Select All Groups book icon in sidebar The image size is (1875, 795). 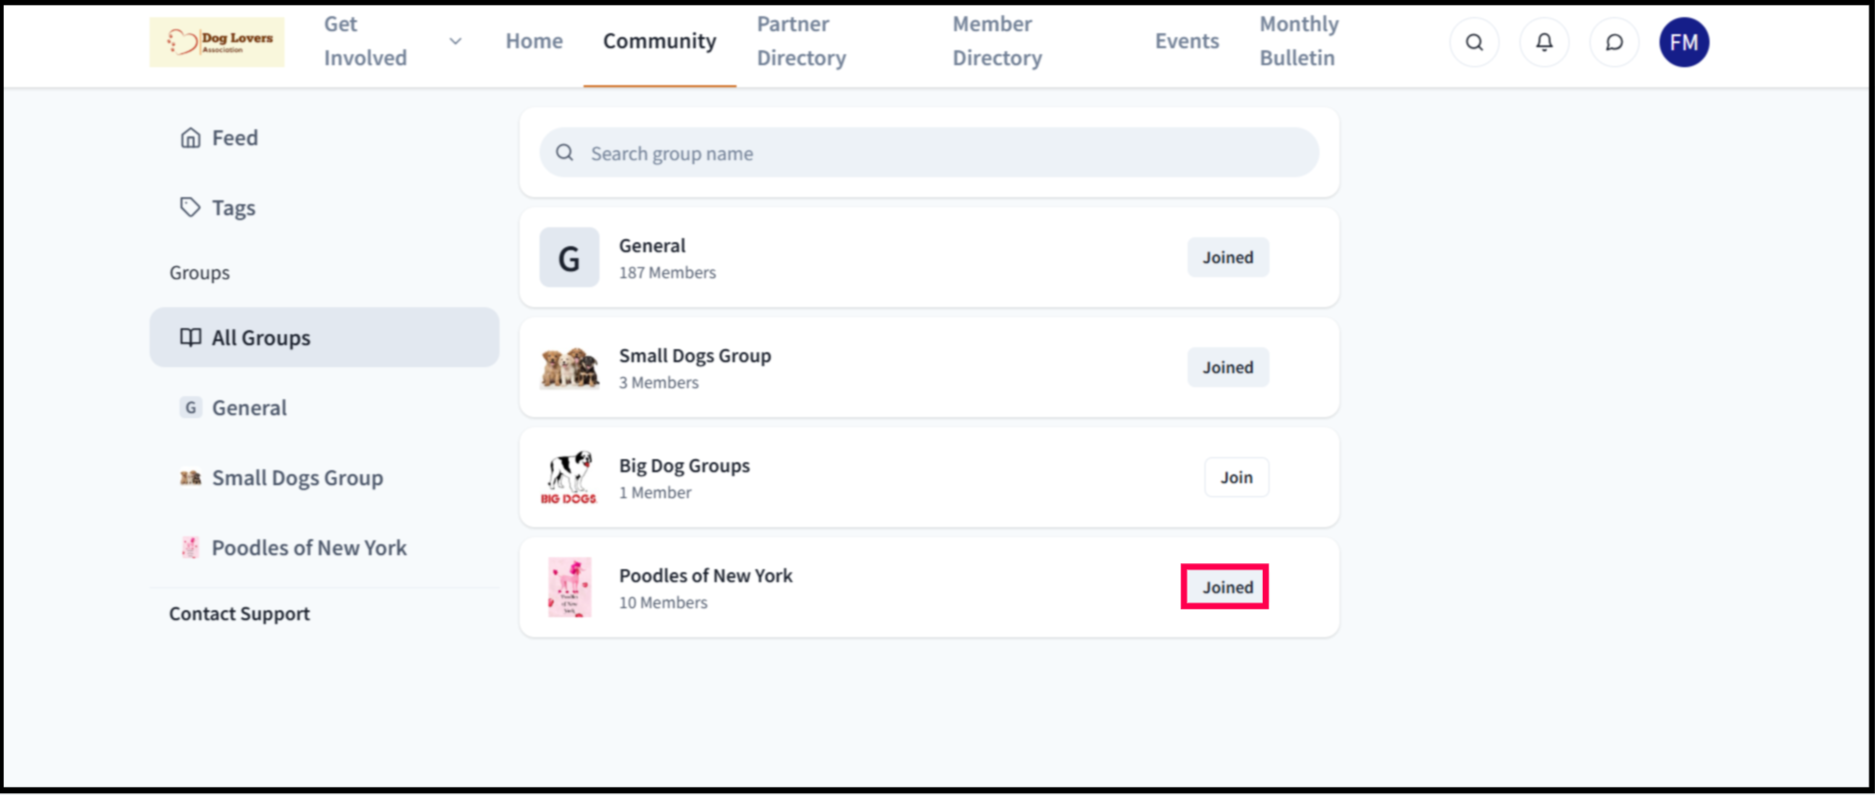point(190,337)
